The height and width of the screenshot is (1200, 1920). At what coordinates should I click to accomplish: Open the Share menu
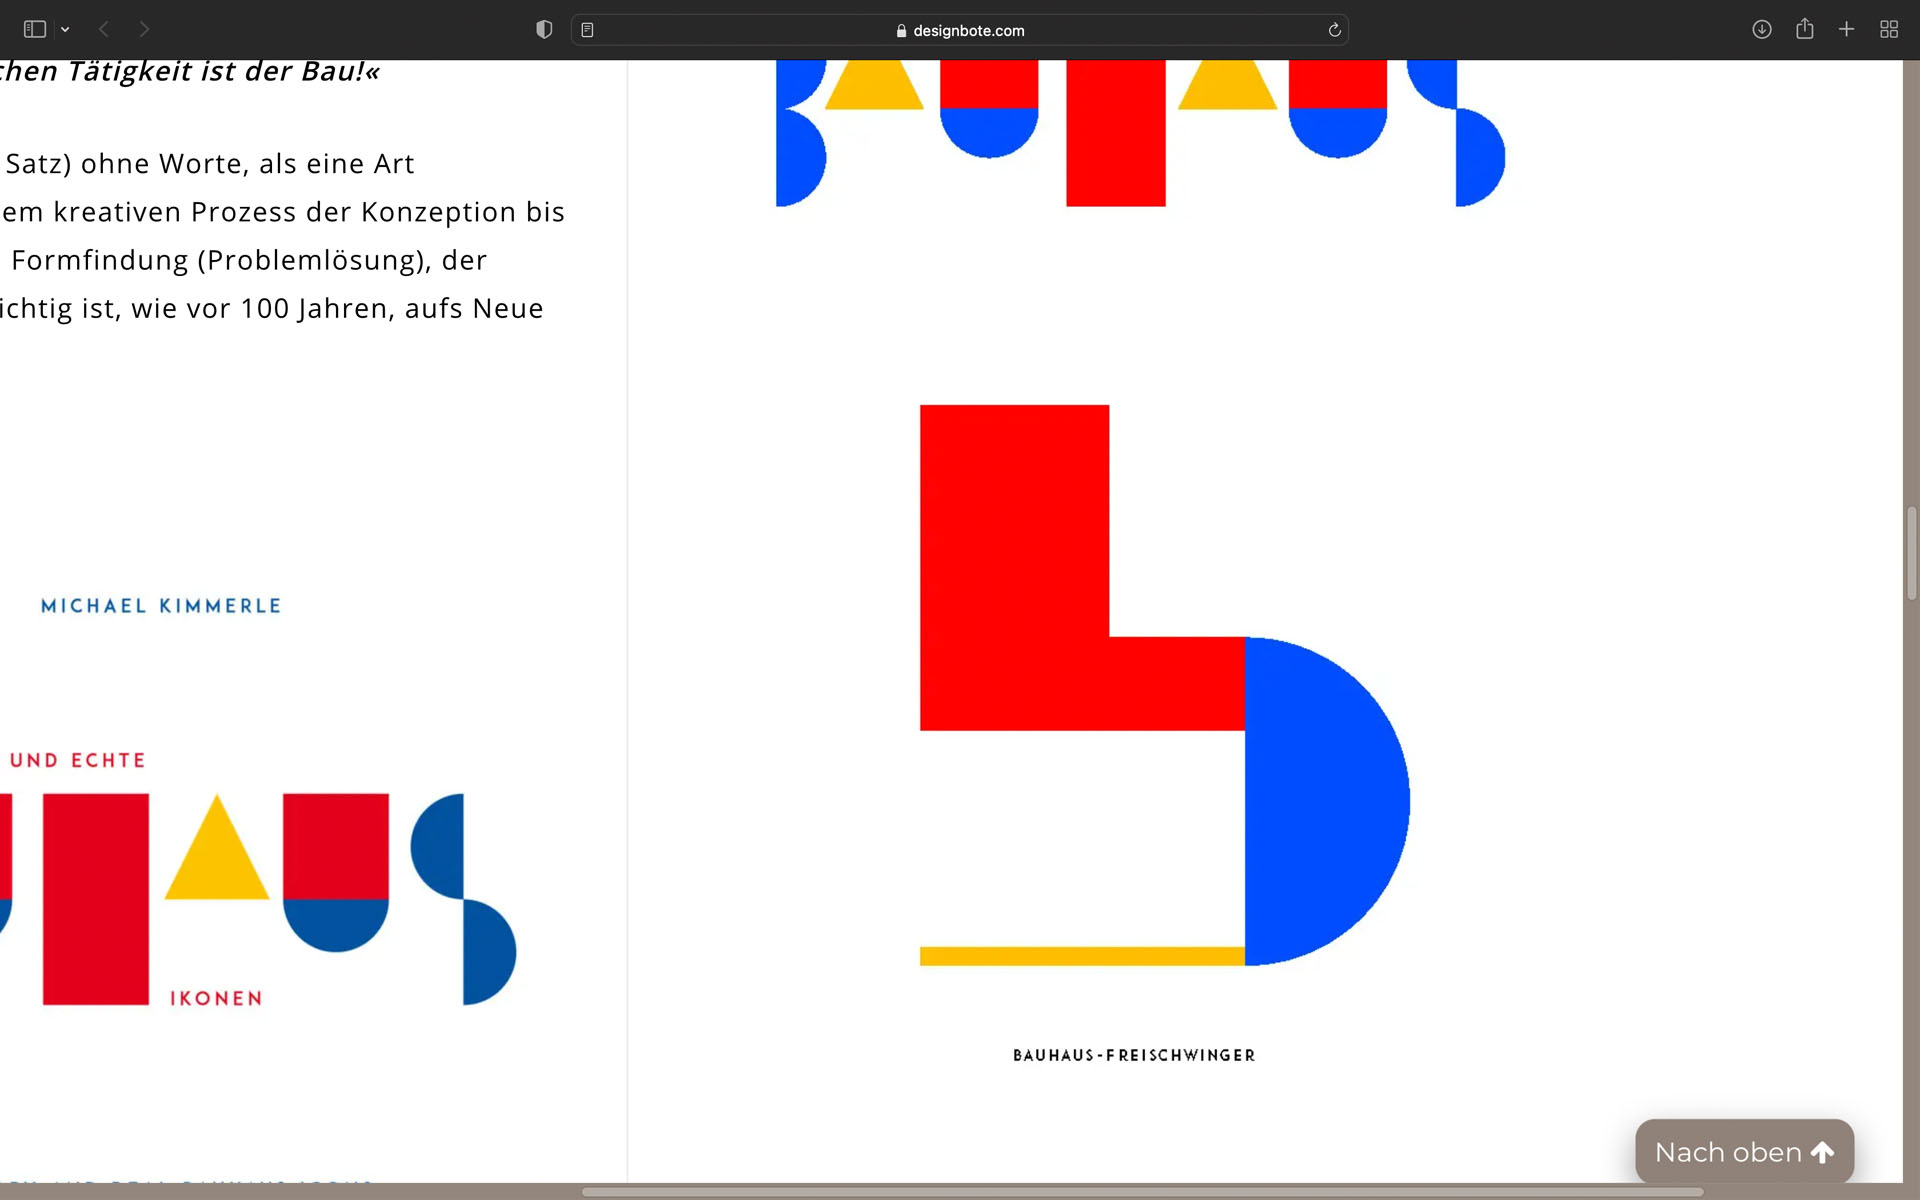pyautogui.click(x=1804, y=29)
